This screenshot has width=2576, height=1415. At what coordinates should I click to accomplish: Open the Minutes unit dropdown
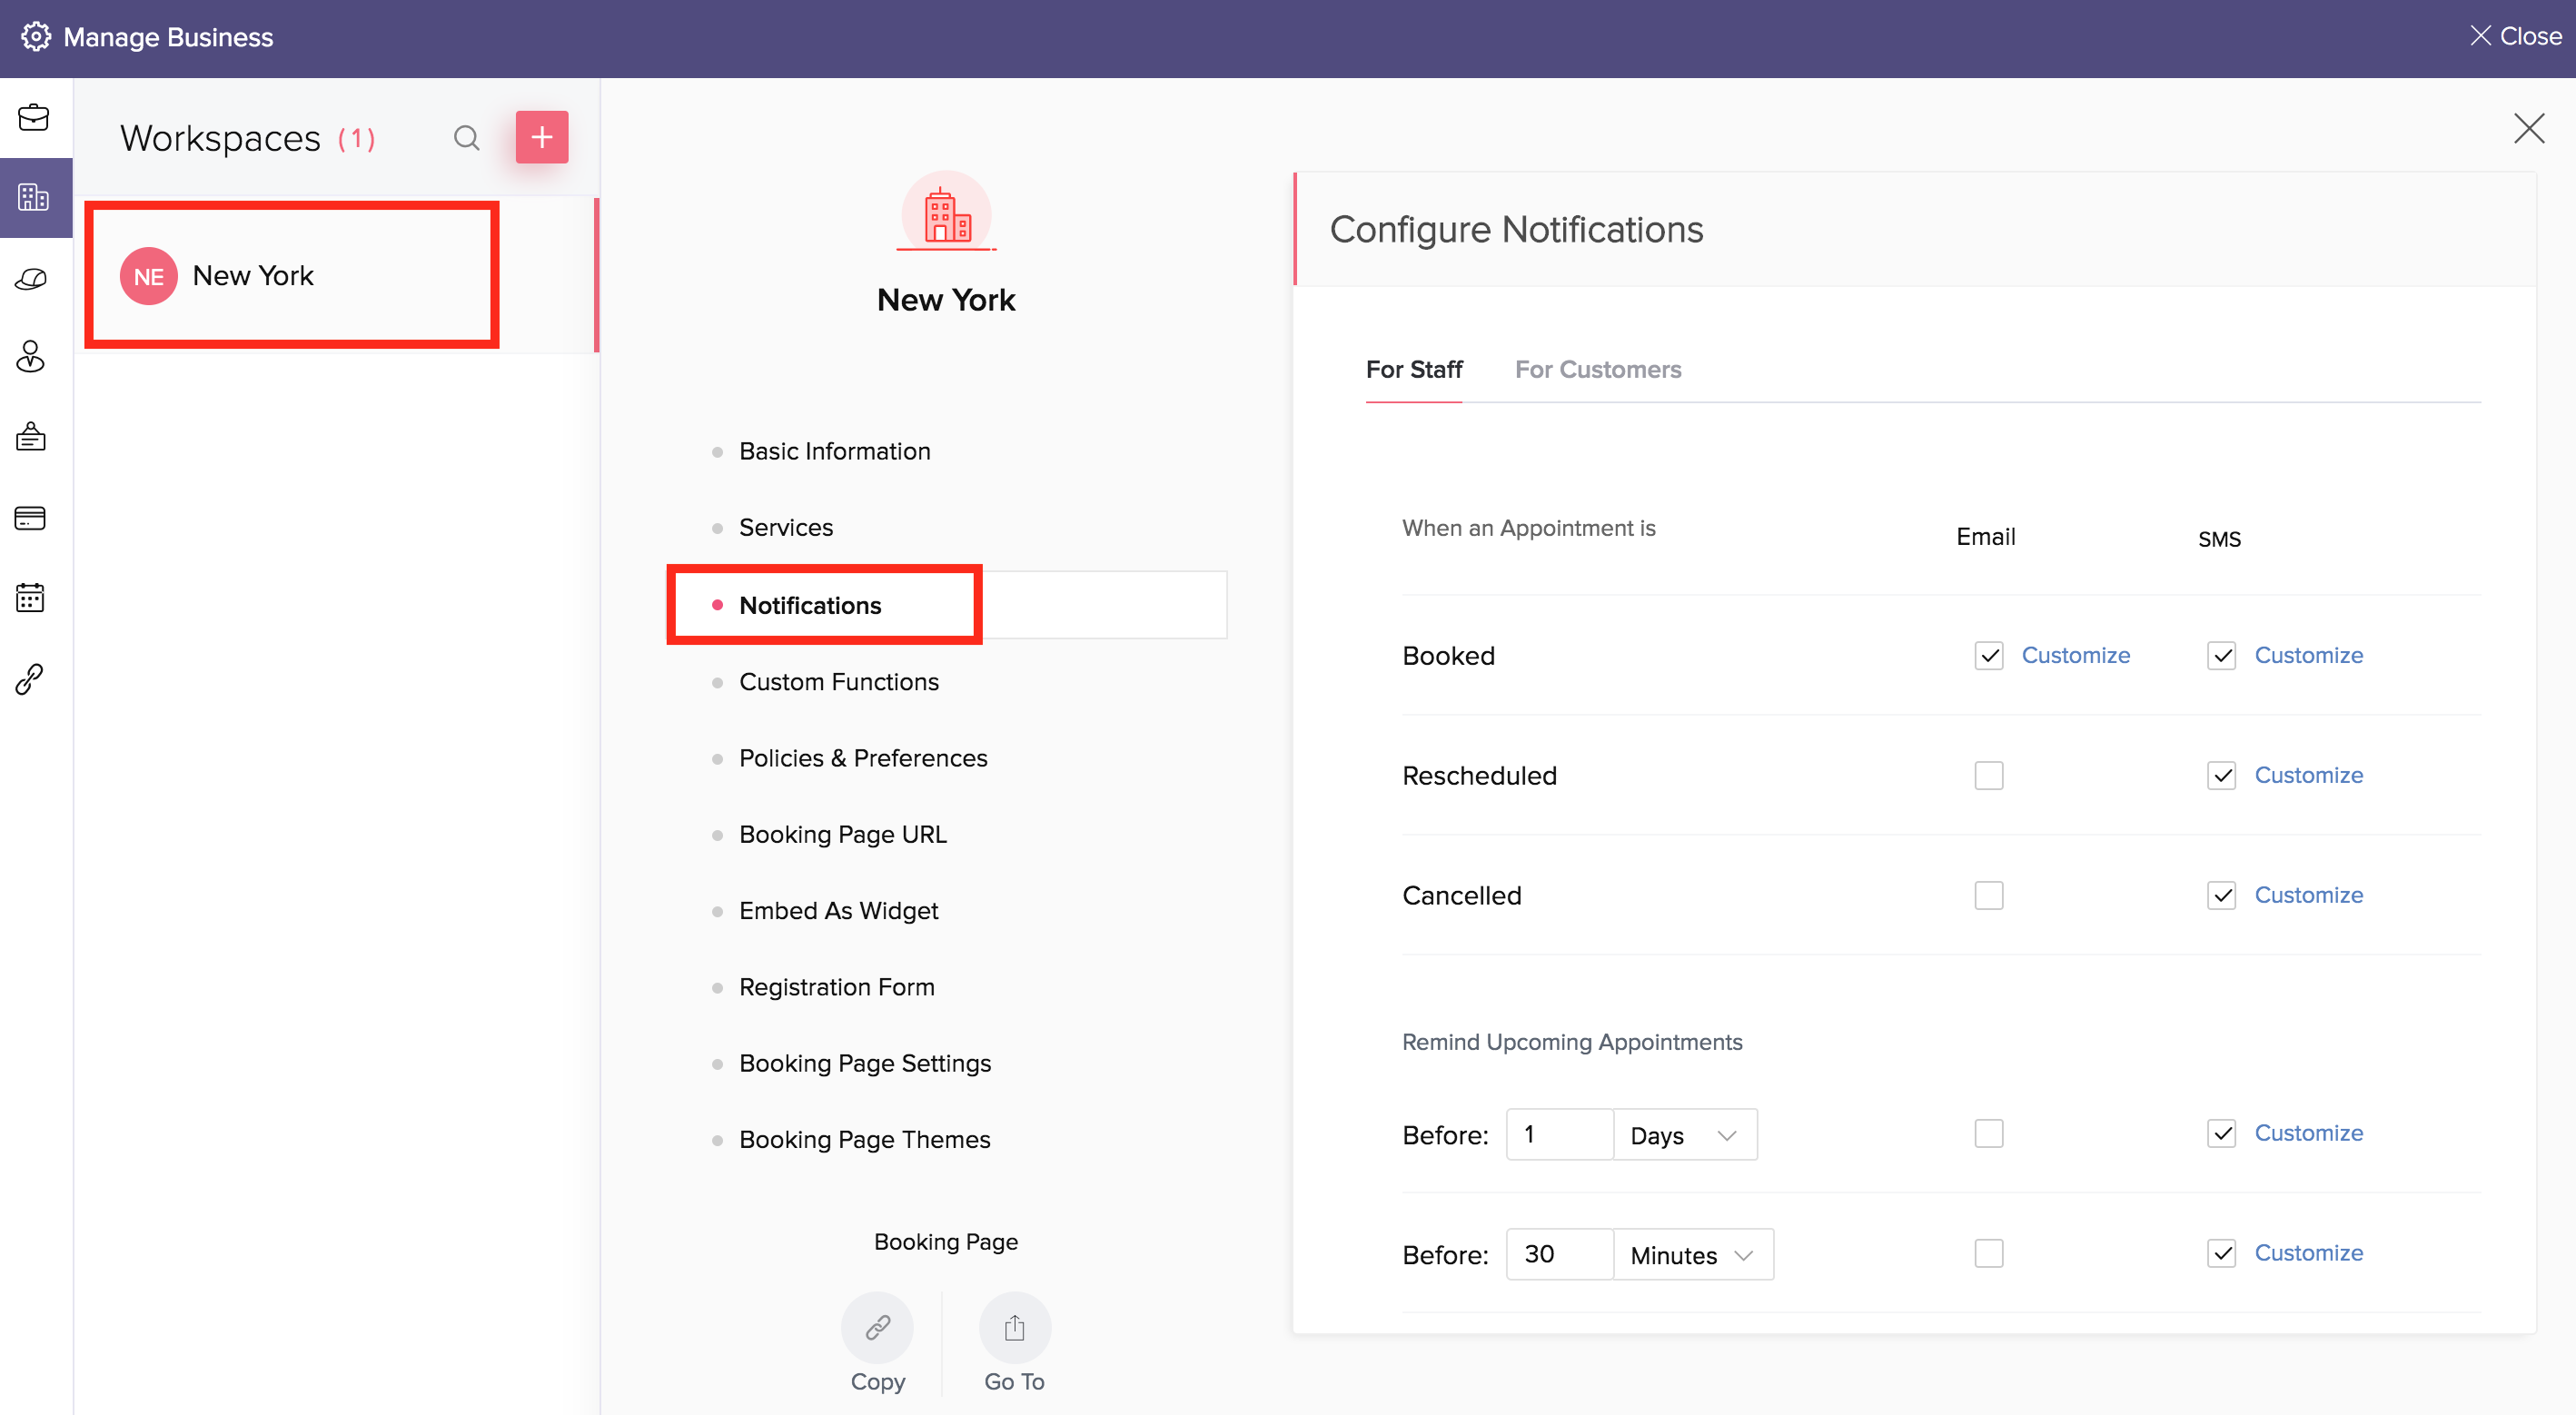(x=1692, y=1255)
